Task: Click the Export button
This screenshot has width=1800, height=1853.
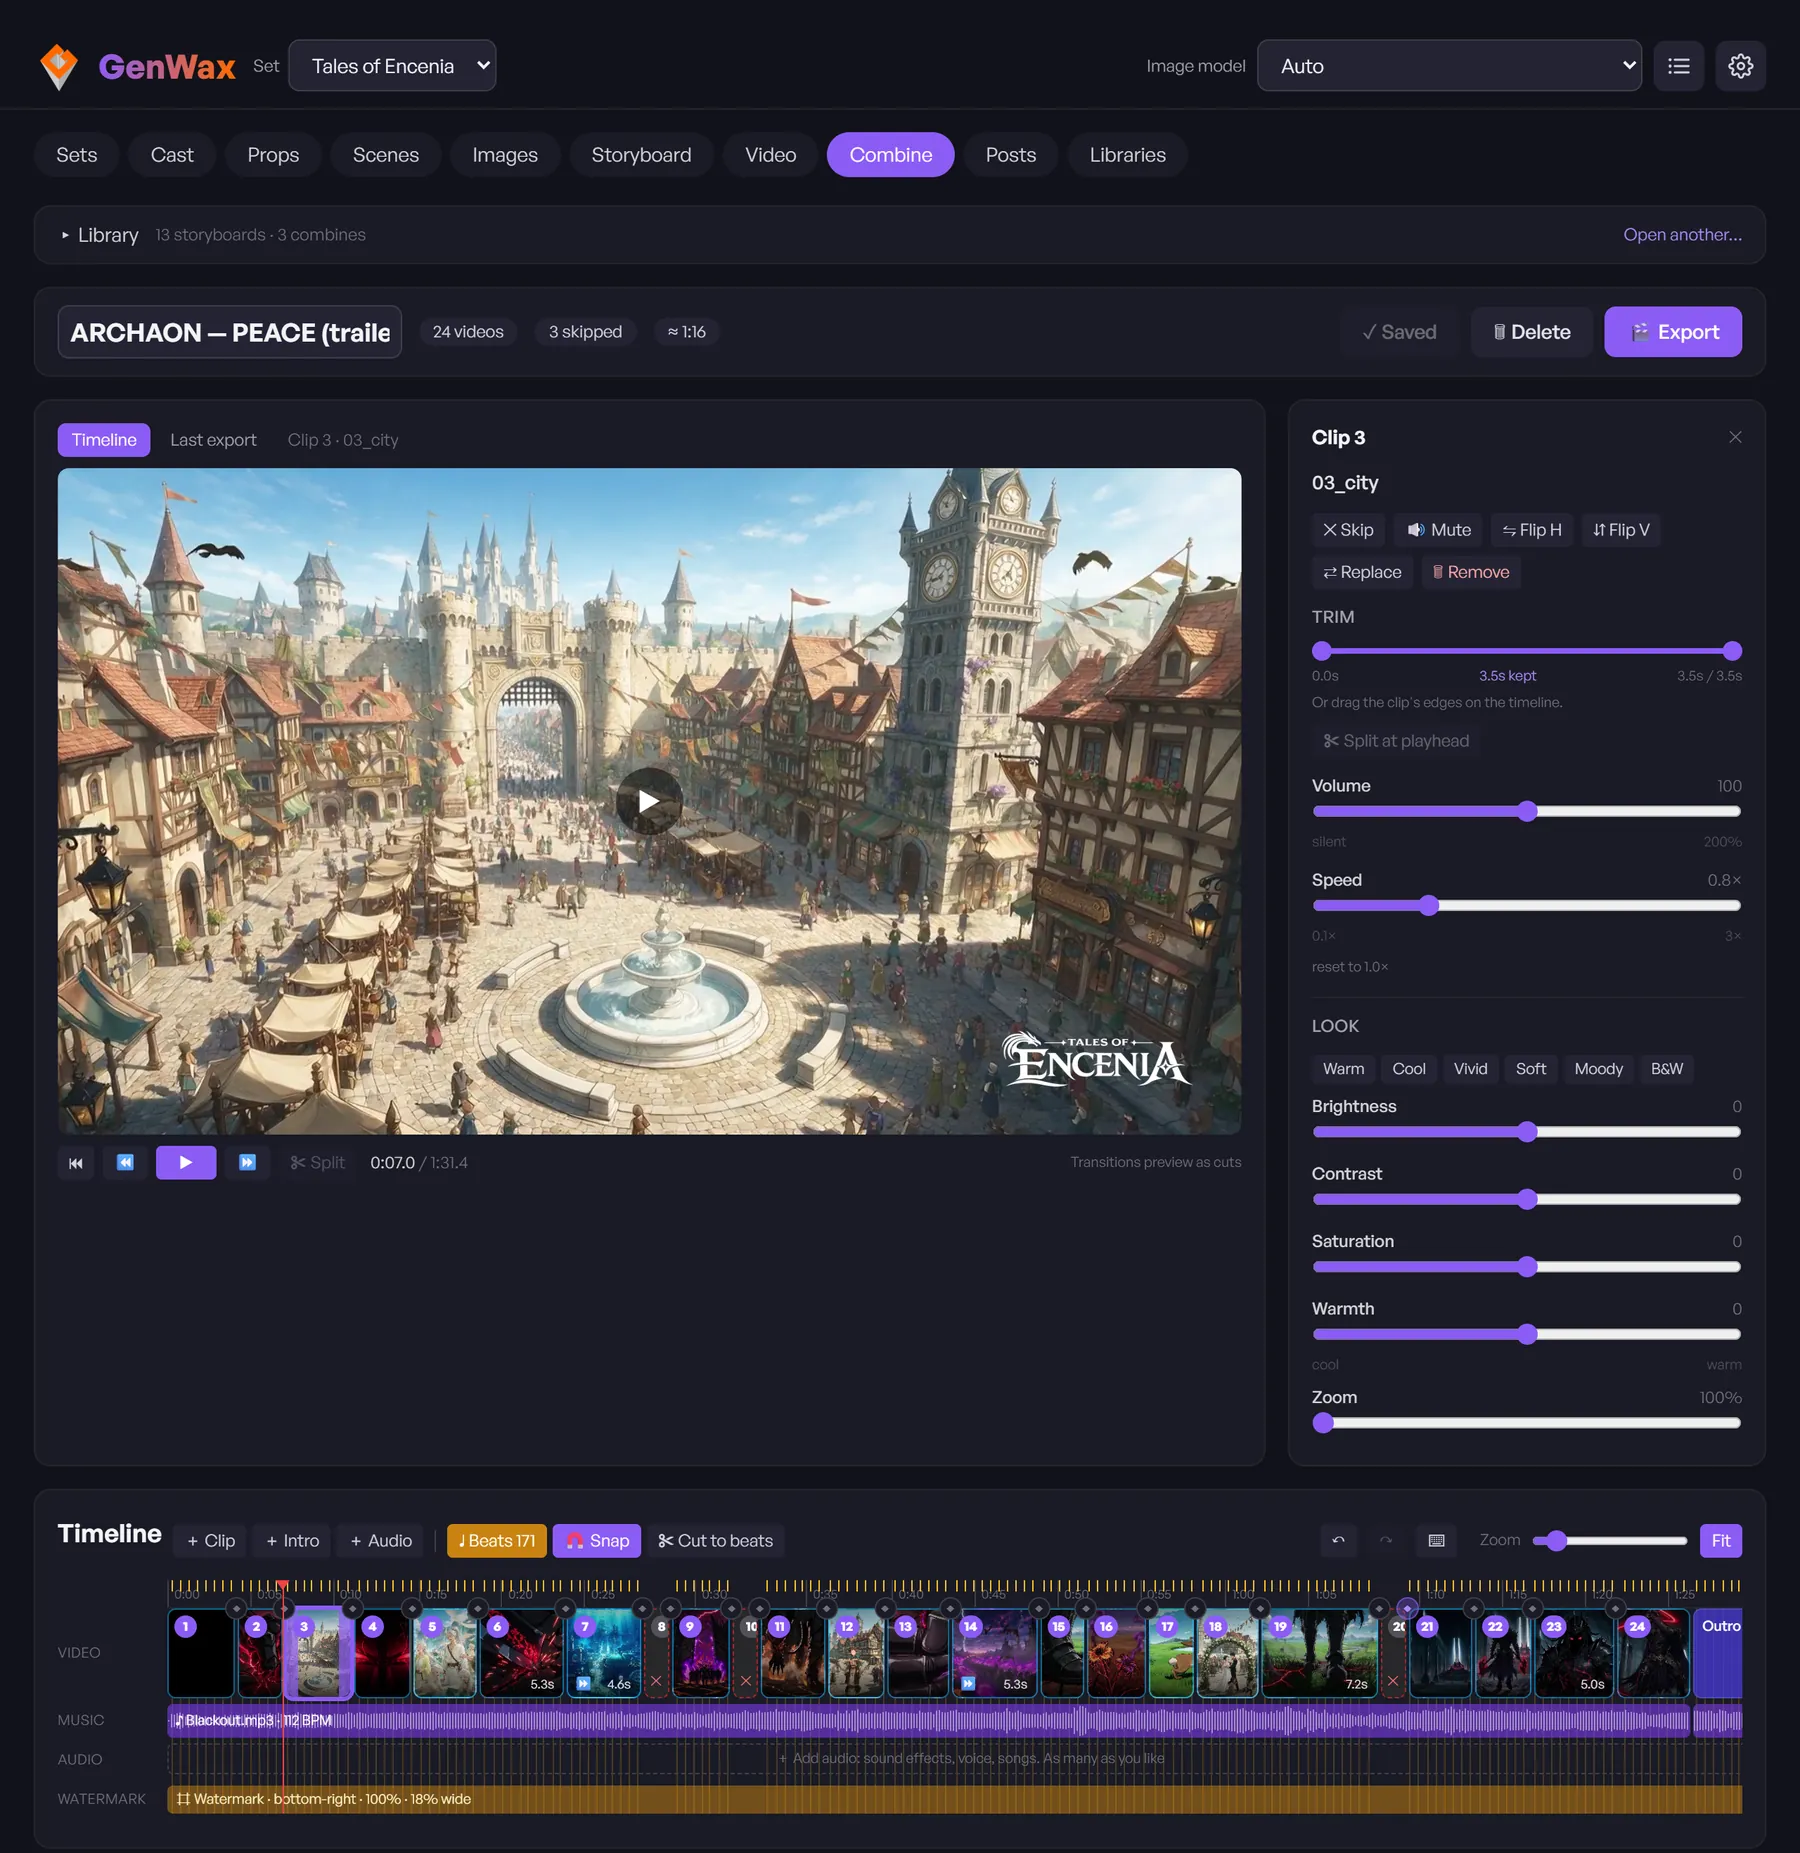Action: pyautogui.click(x=1673, y=332)
